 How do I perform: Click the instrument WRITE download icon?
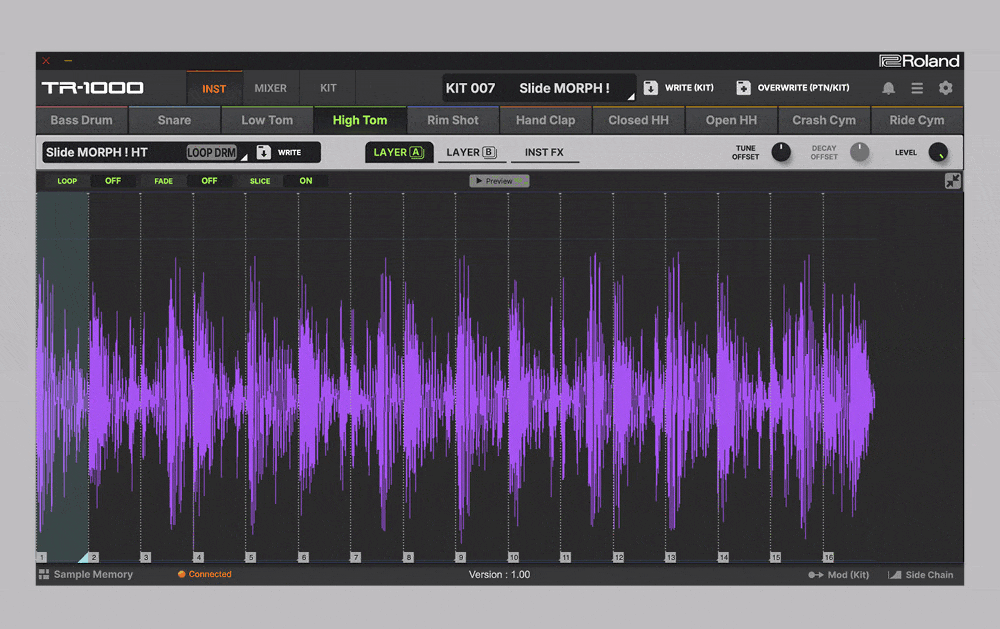264,153
